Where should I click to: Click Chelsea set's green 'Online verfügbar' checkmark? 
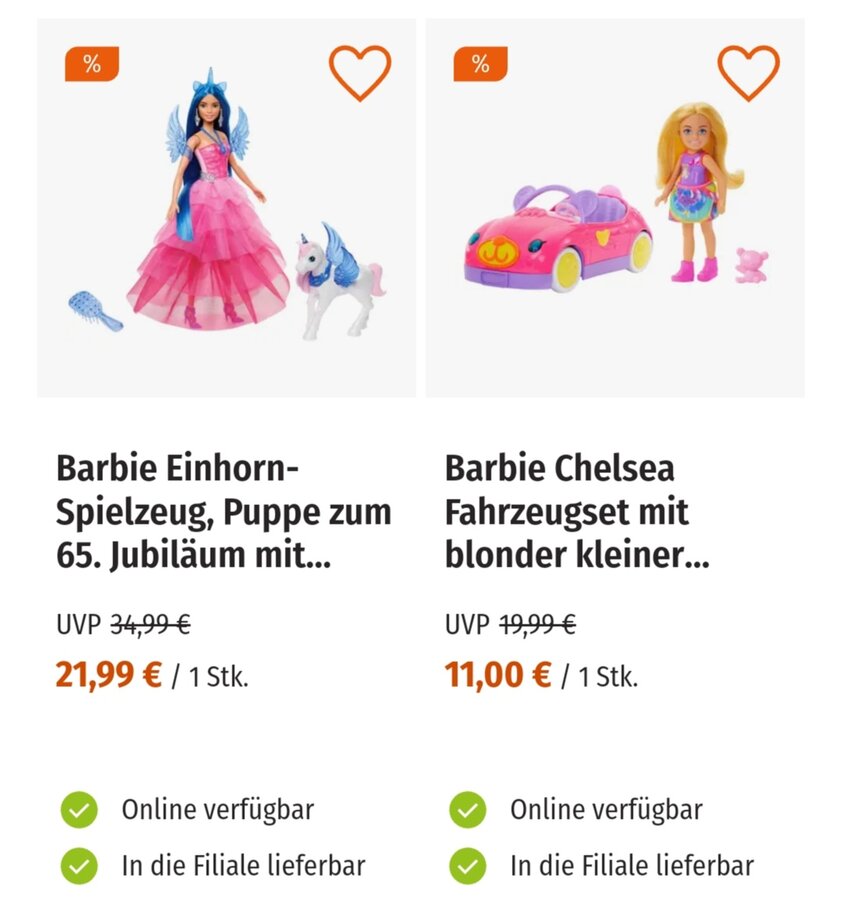(467, 809)
